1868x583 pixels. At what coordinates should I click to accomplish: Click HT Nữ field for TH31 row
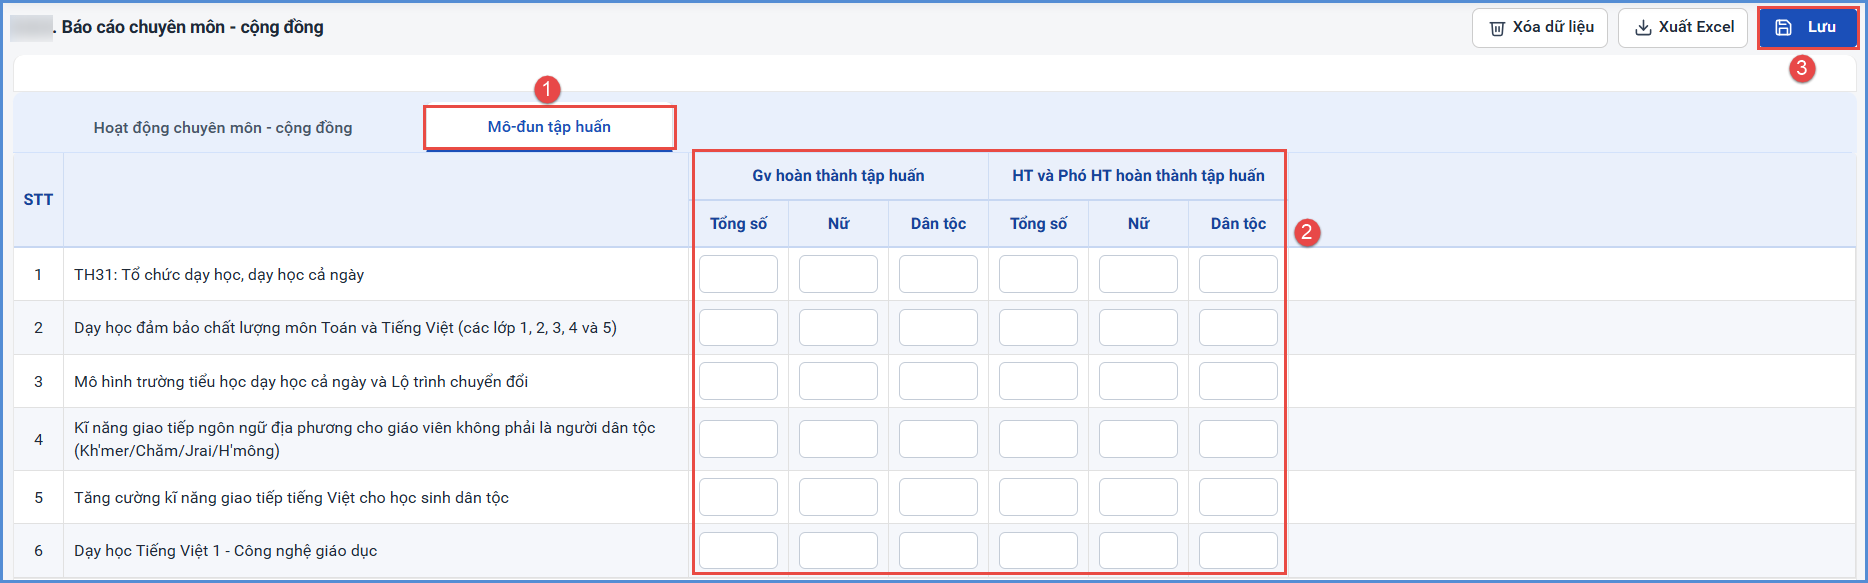(x=1138, y=274)
